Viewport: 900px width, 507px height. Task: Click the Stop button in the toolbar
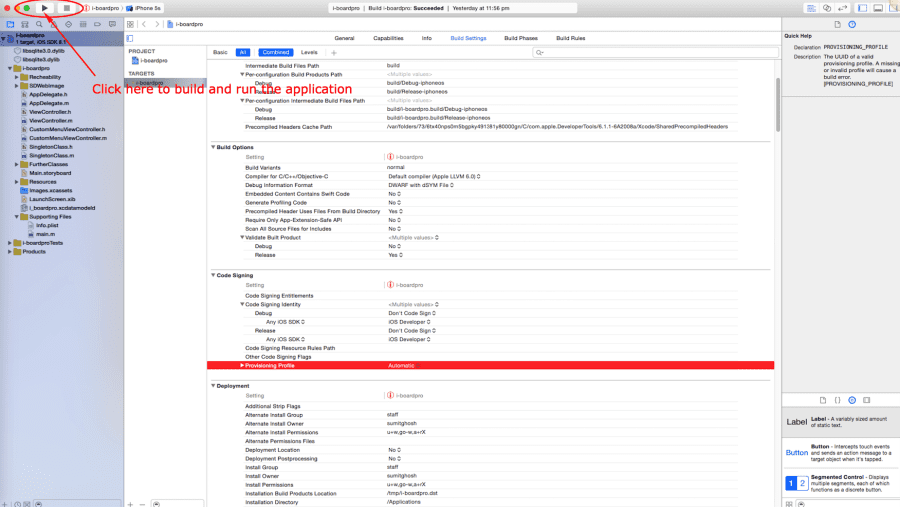[67, 8]
